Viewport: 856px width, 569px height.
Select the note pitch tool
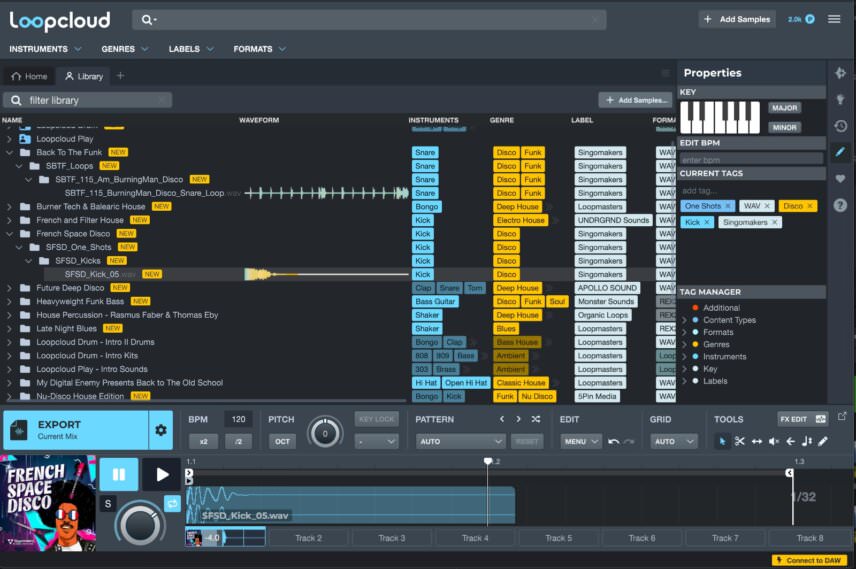pos(806,441)
